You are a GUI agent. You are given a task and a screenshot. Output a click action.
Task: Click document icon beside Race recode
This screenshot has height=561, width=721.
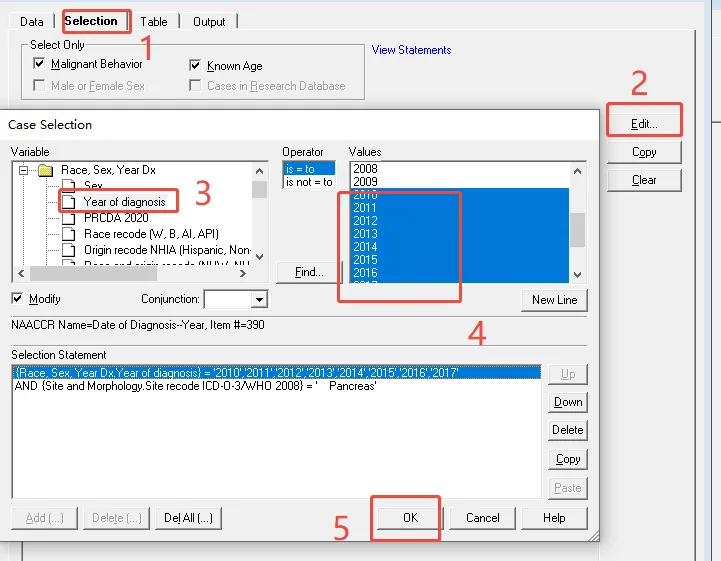69,234
